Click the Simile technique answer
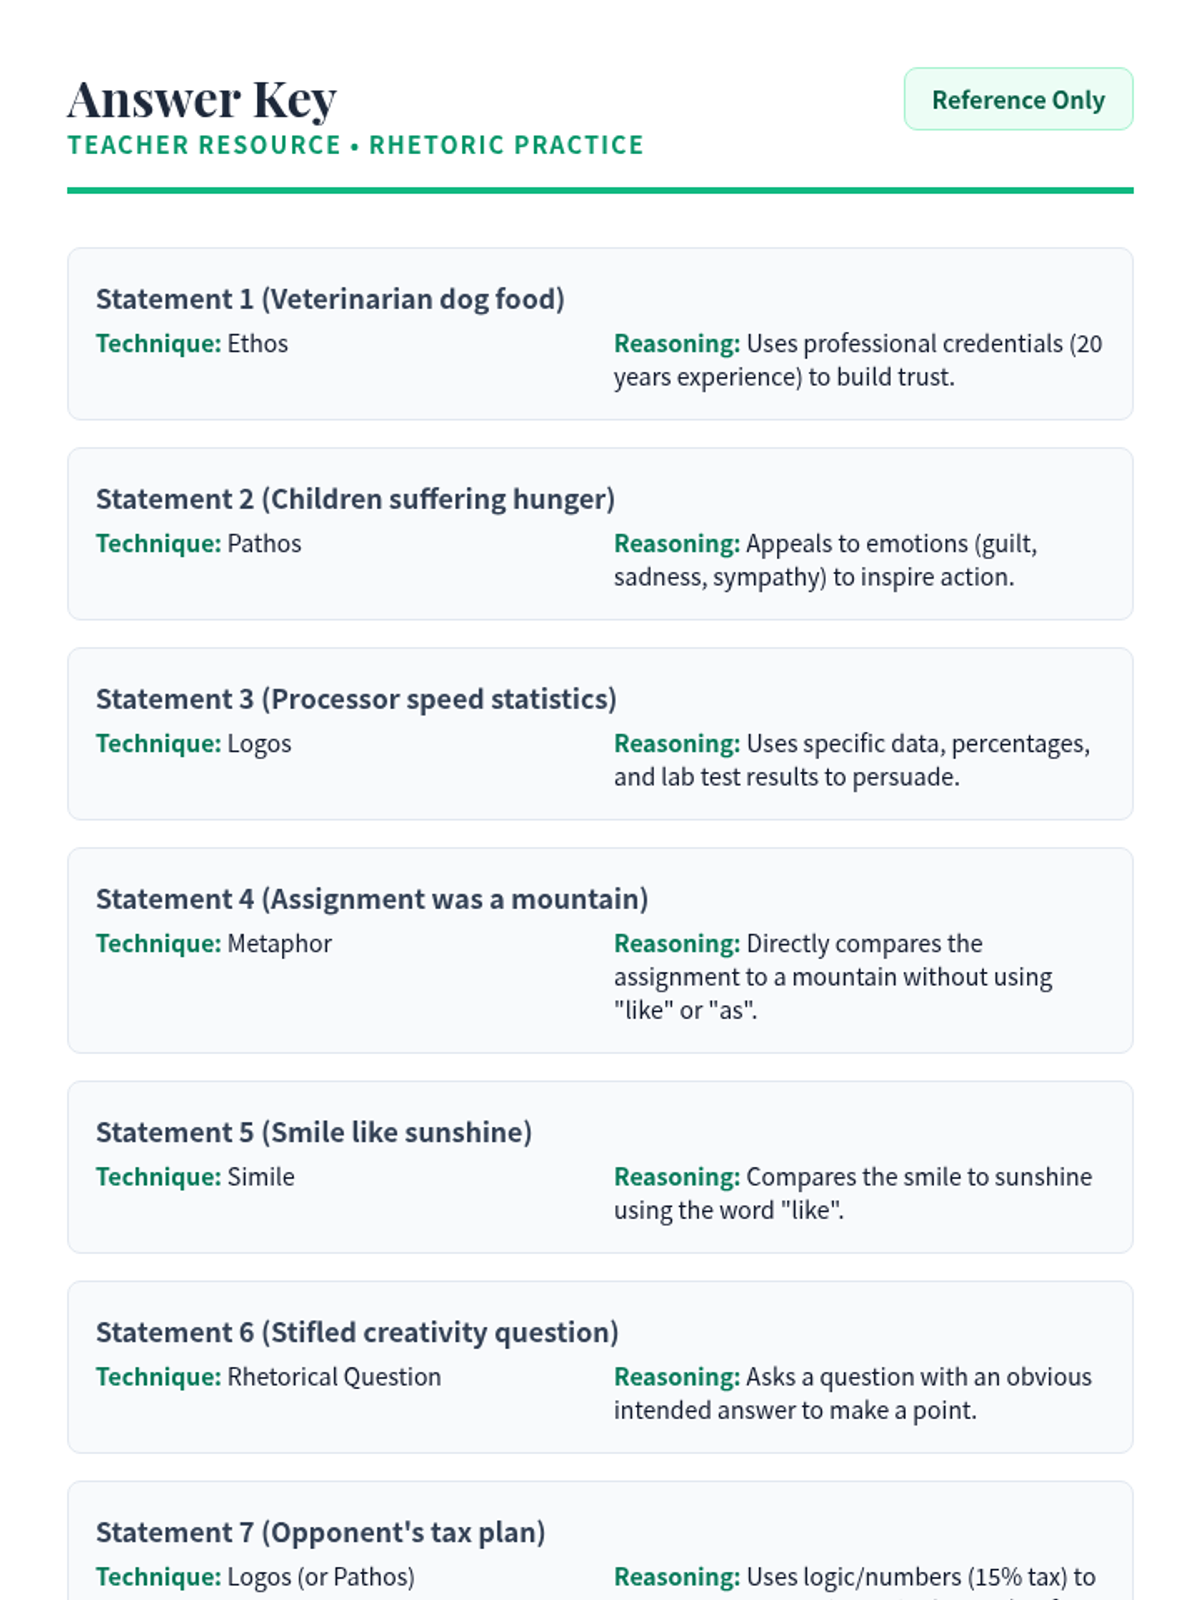Viewport: 1200px width, 1600px height. pos(260,1177)
